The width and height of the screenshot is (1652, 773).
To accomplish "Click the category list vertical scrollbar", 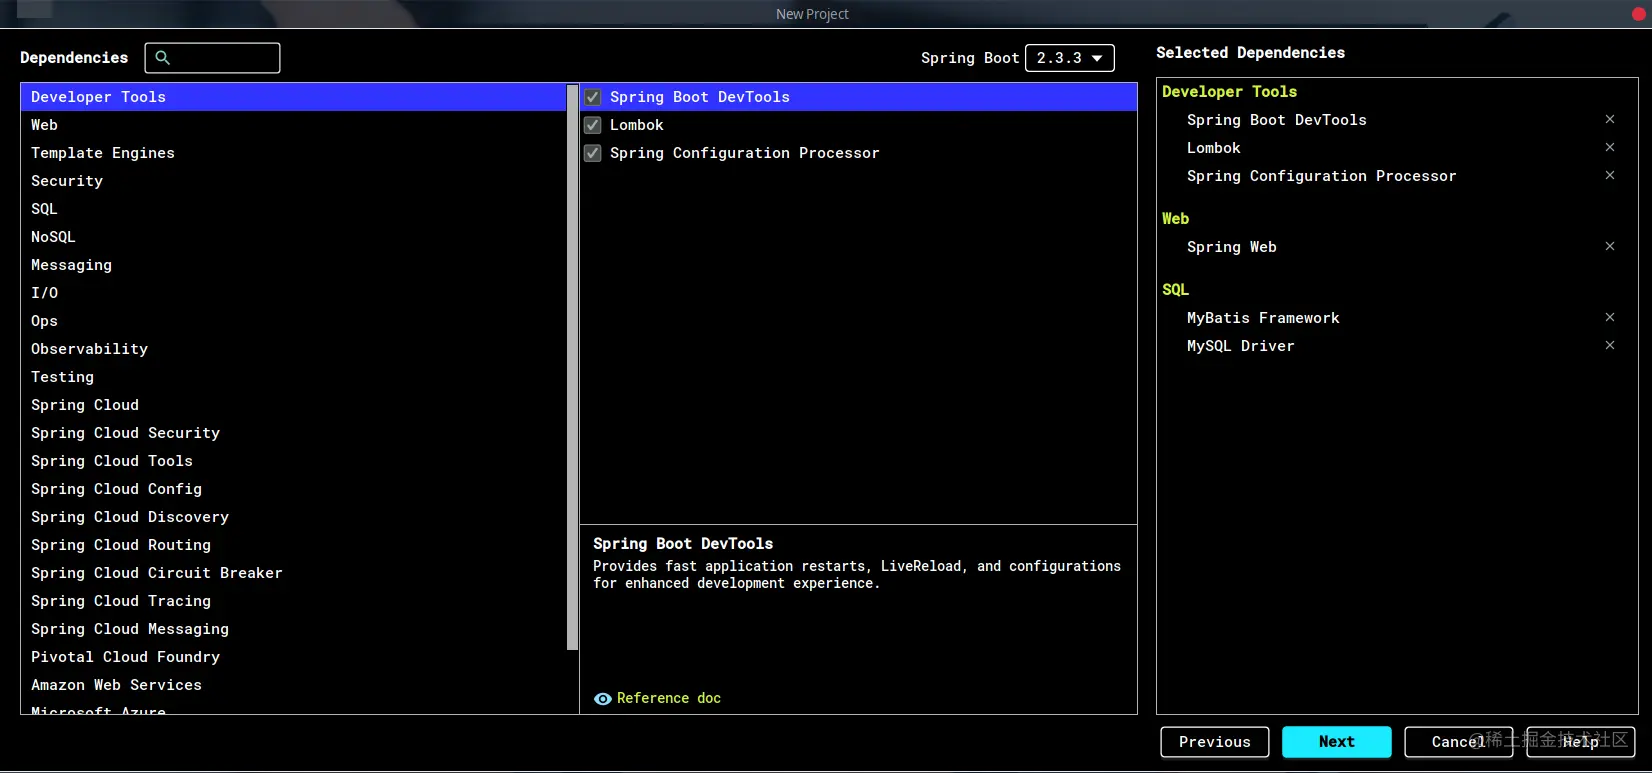I will (572, 367).
